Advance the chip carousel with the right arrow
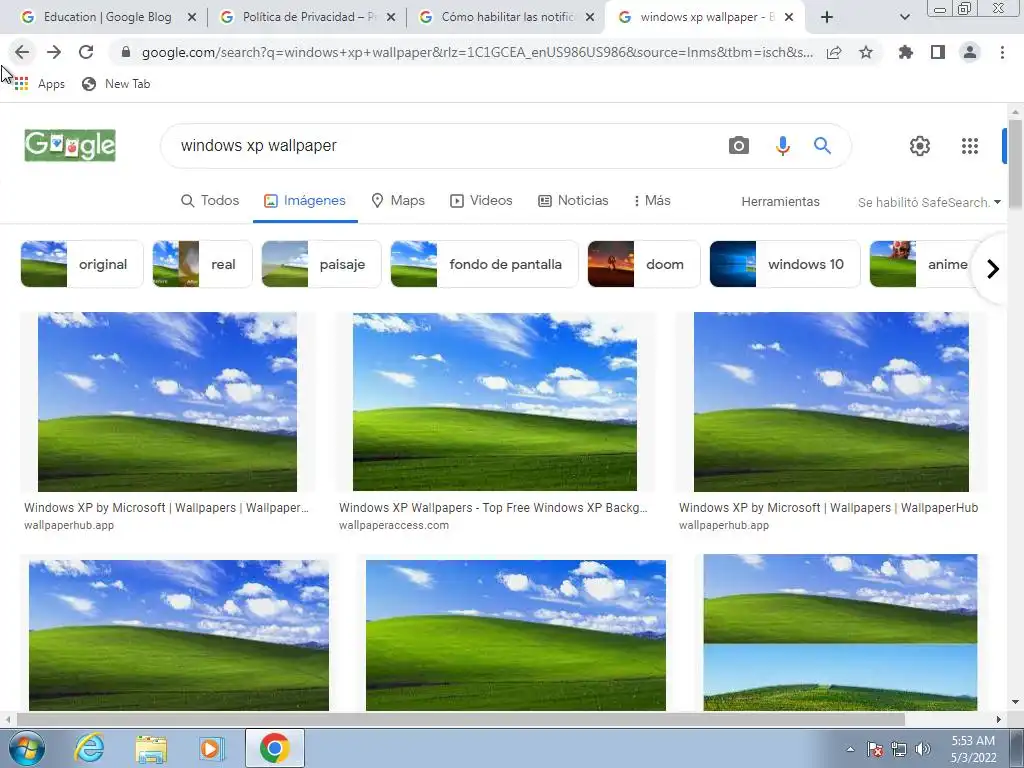This screenshot has height=768, width=1024. click(x=993, y=268)
